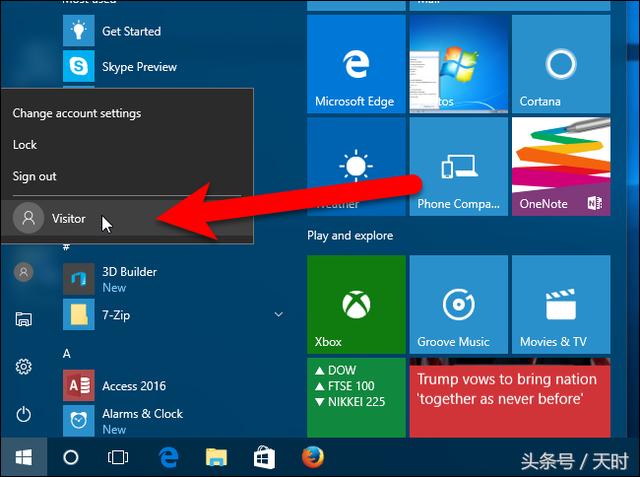
Task: Launch Edge from the taskbar
Action: coord(168,457)
